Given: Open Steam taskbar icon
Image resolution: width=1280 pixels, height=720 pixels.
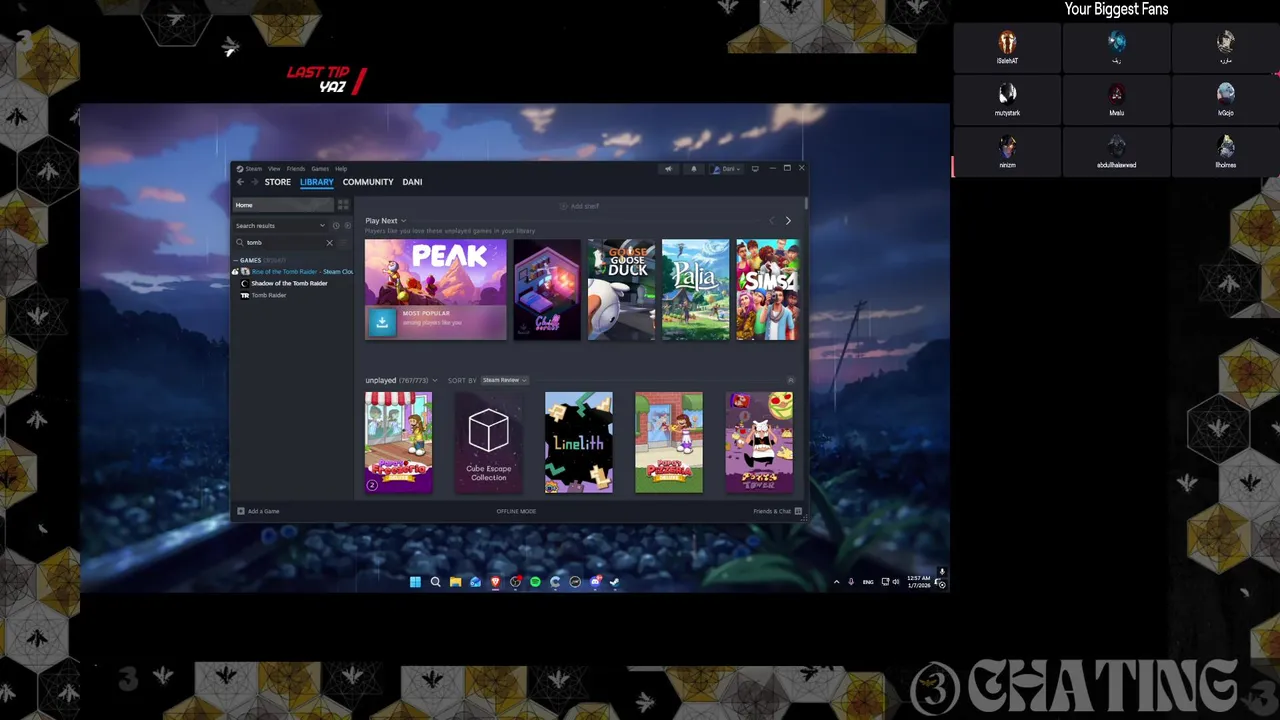Looking at the screenshot, I should point(615,582).
